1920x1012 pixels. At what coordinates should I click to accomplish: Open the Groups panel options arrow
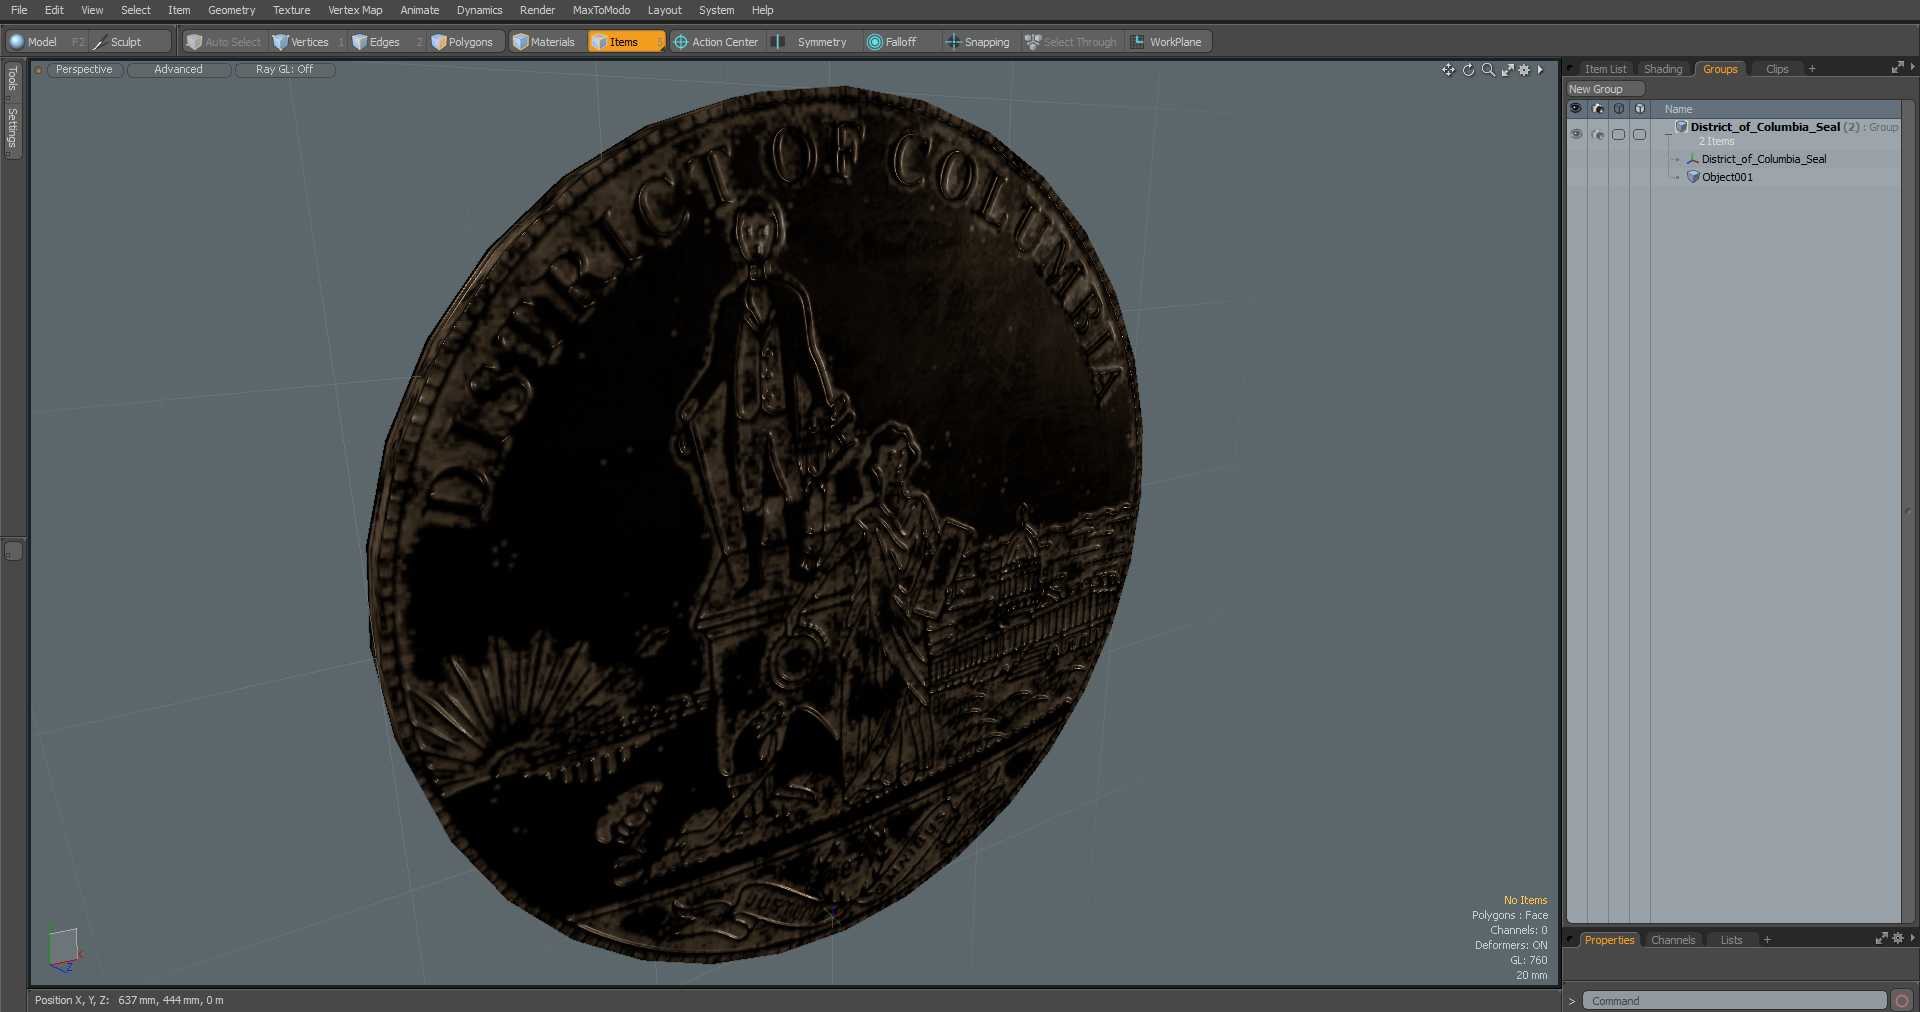click(x=1912, y=67)
